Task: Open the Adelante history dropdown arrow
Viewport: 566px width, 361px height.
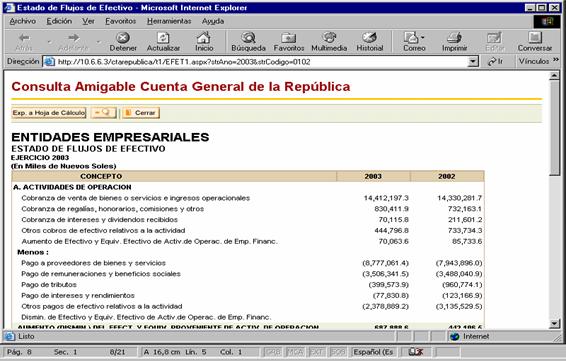Action: (x=98, y=42)
